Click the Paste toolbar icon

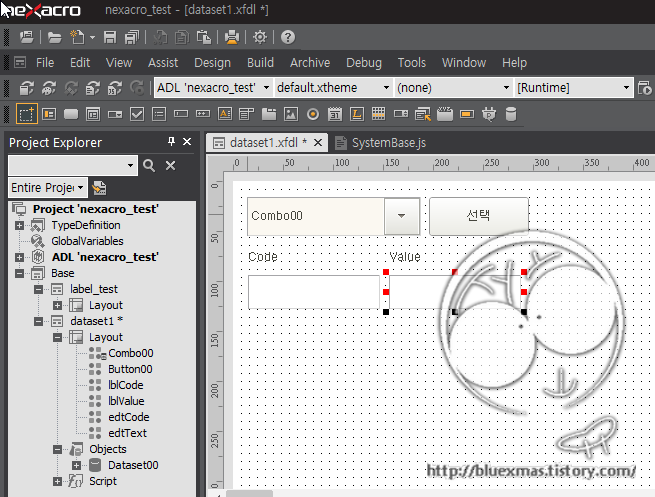tap(204, 37)
